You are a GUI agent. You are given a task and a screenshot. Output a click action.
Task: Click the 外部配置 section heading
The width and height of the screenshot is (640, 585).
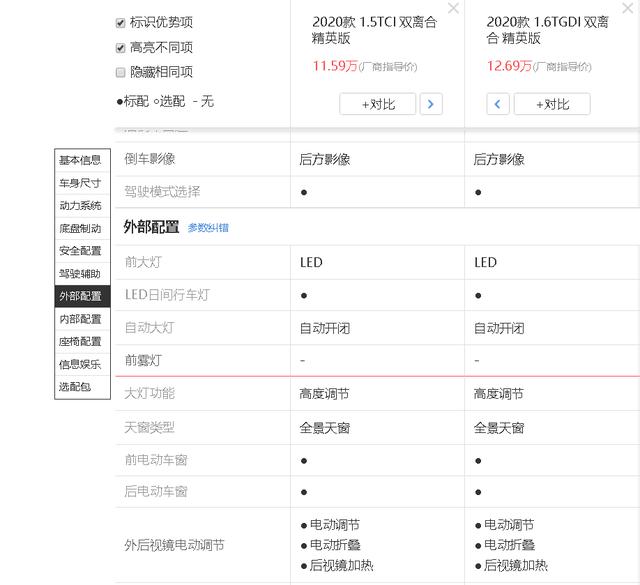(x=151, y=227)
